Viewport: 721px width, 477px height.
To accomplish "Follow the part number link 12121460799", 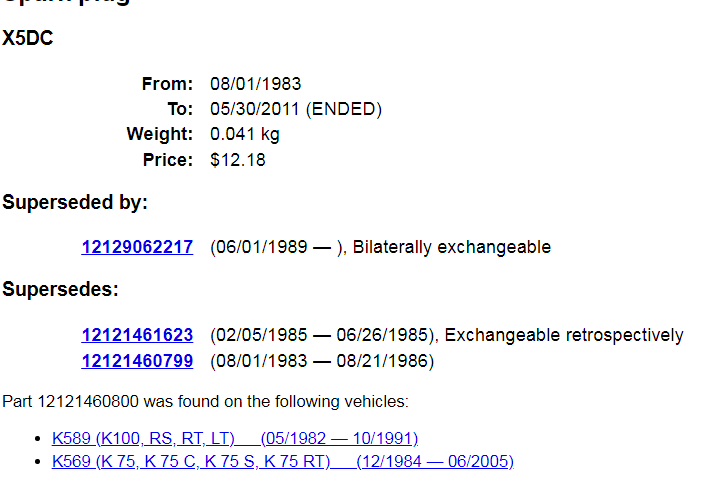I will (x=137, y=360).
